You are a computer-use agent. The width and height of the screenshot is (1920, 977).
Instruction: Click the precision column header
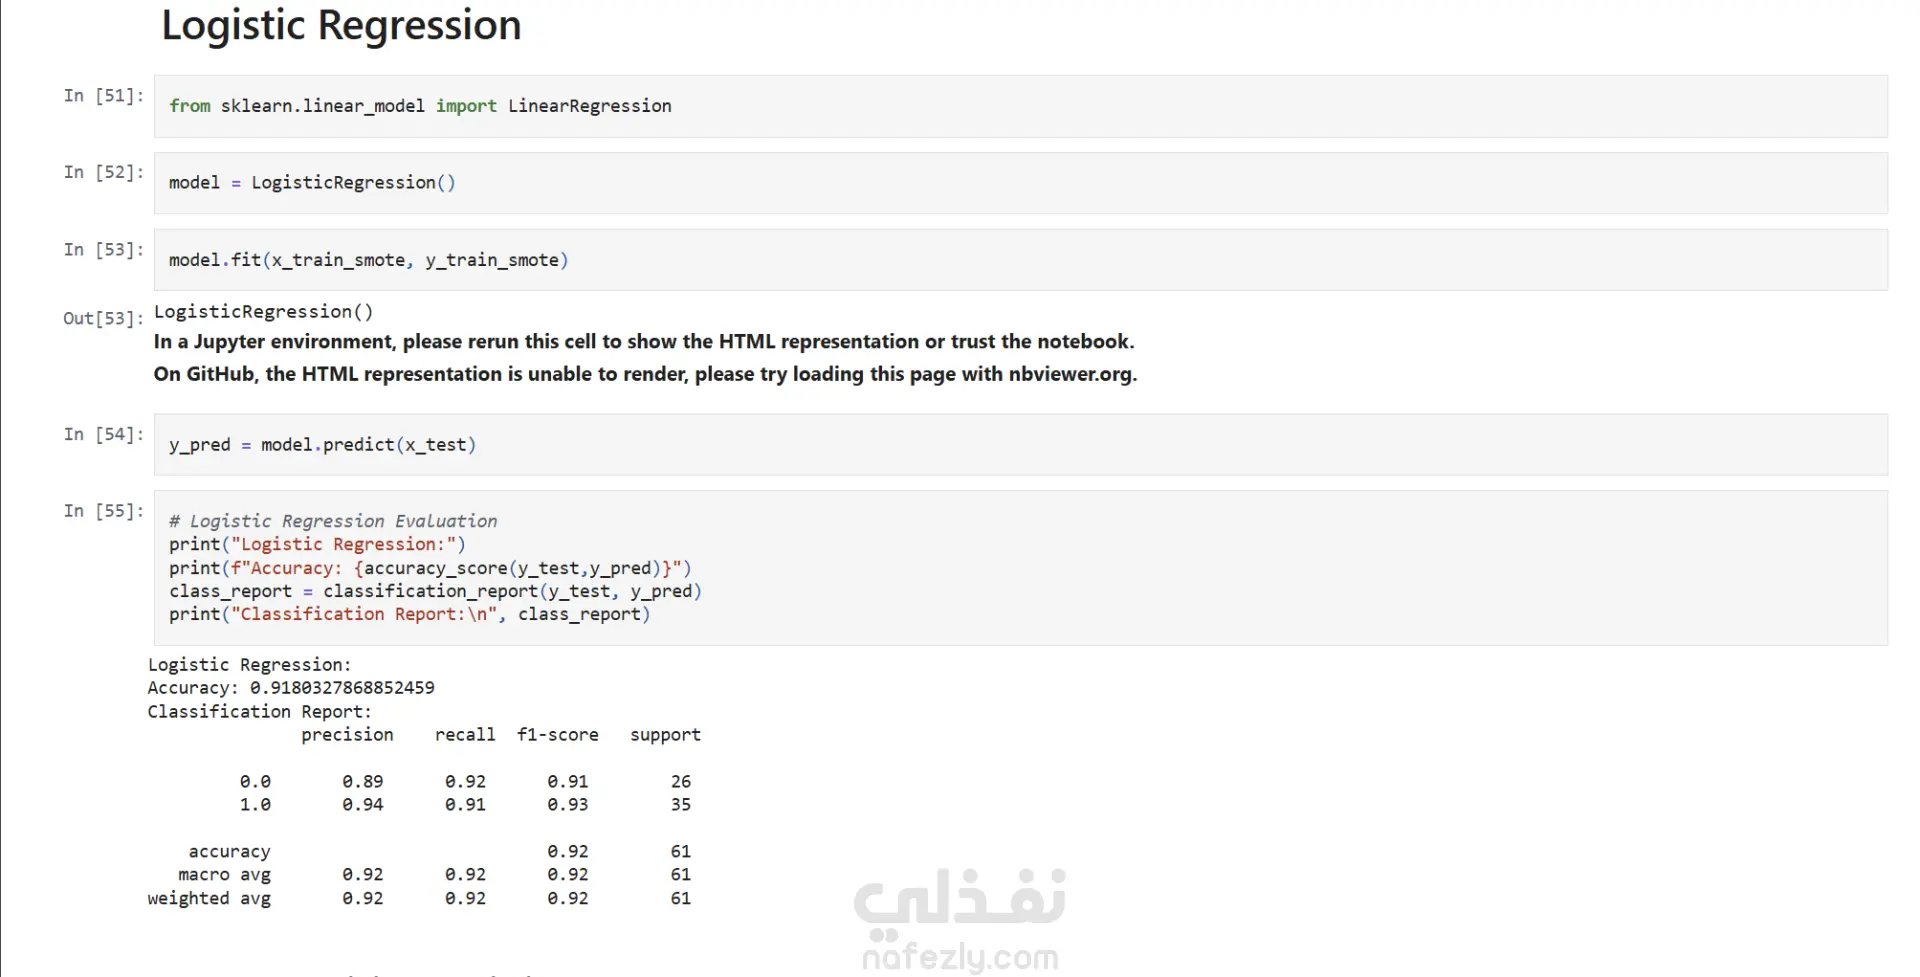(x=347, y=735)
